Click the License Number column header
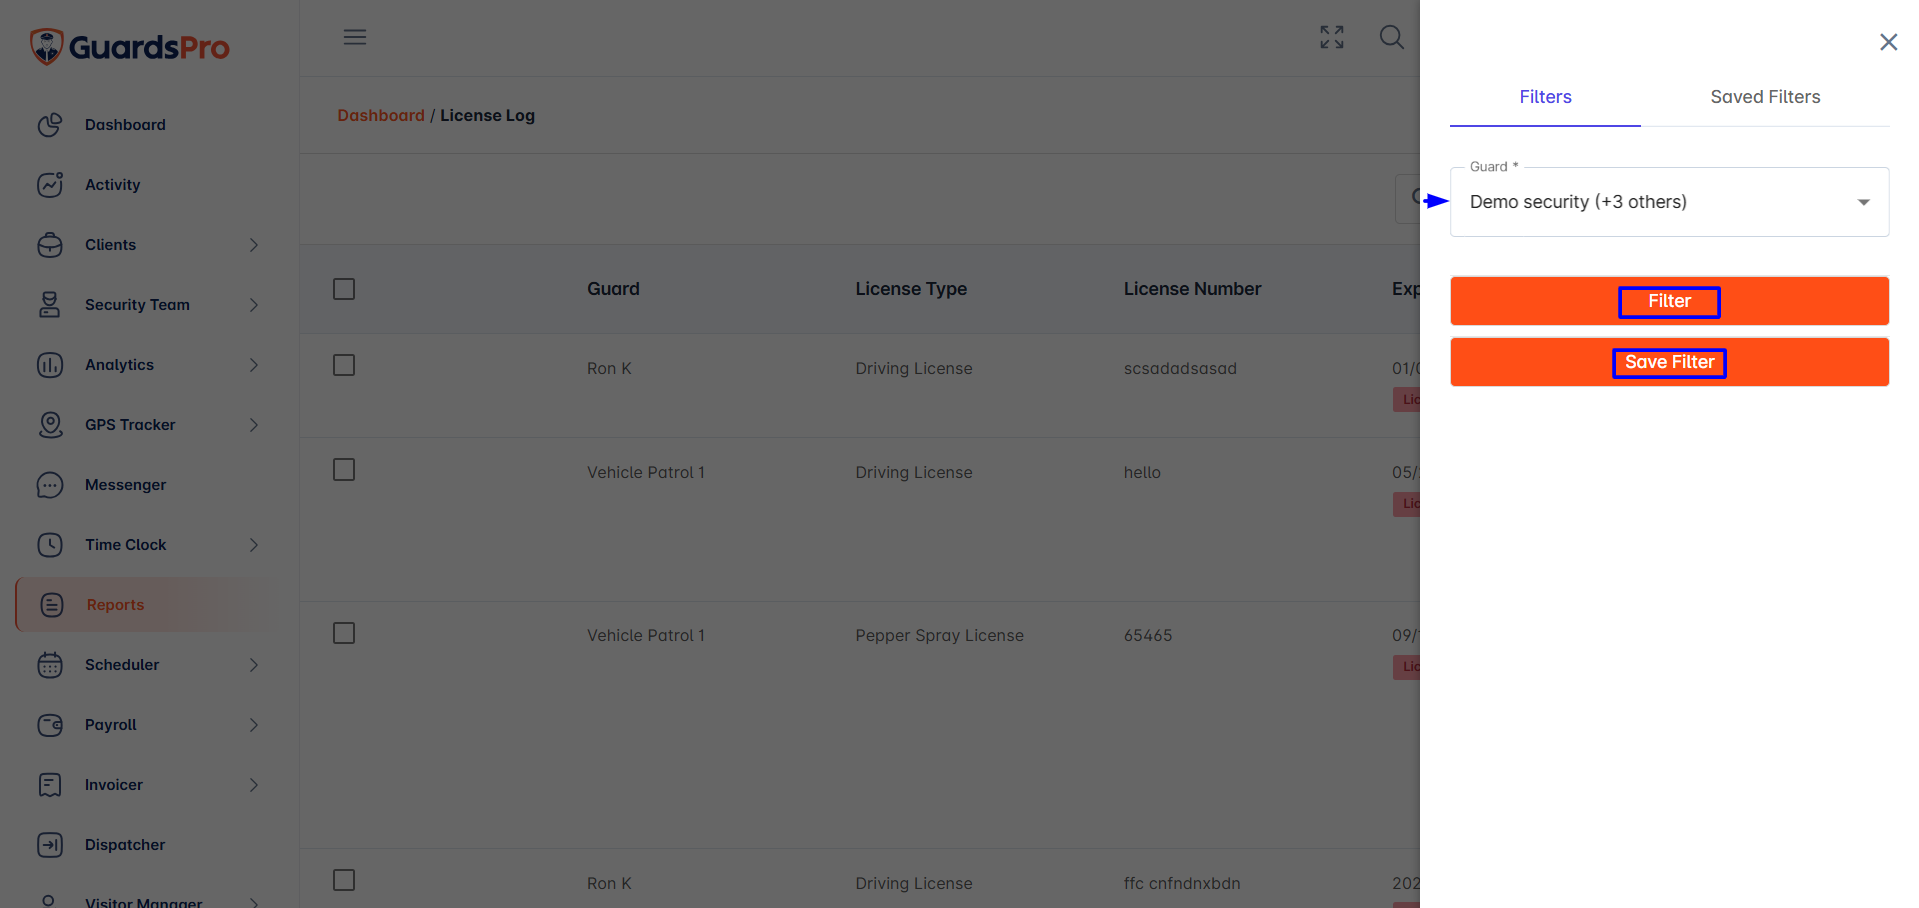Viewport: 1919px width, 908px height. 1192,289
